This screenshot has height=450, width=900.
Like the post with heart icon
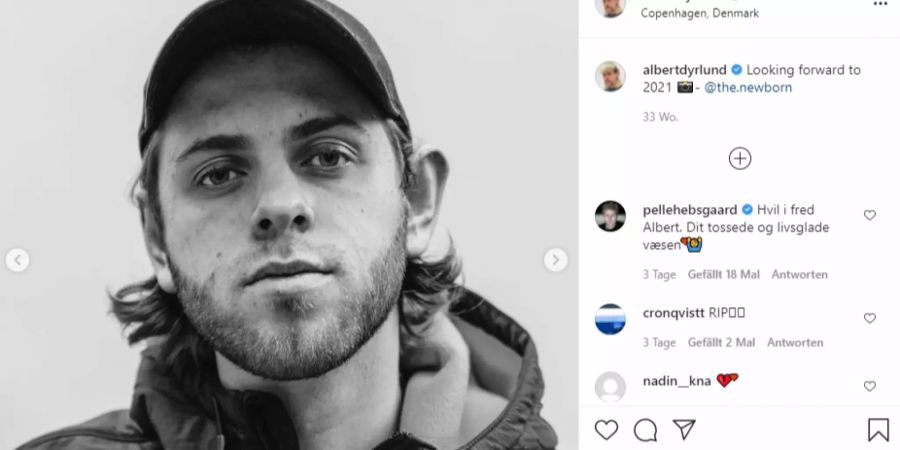coord(606,430)
